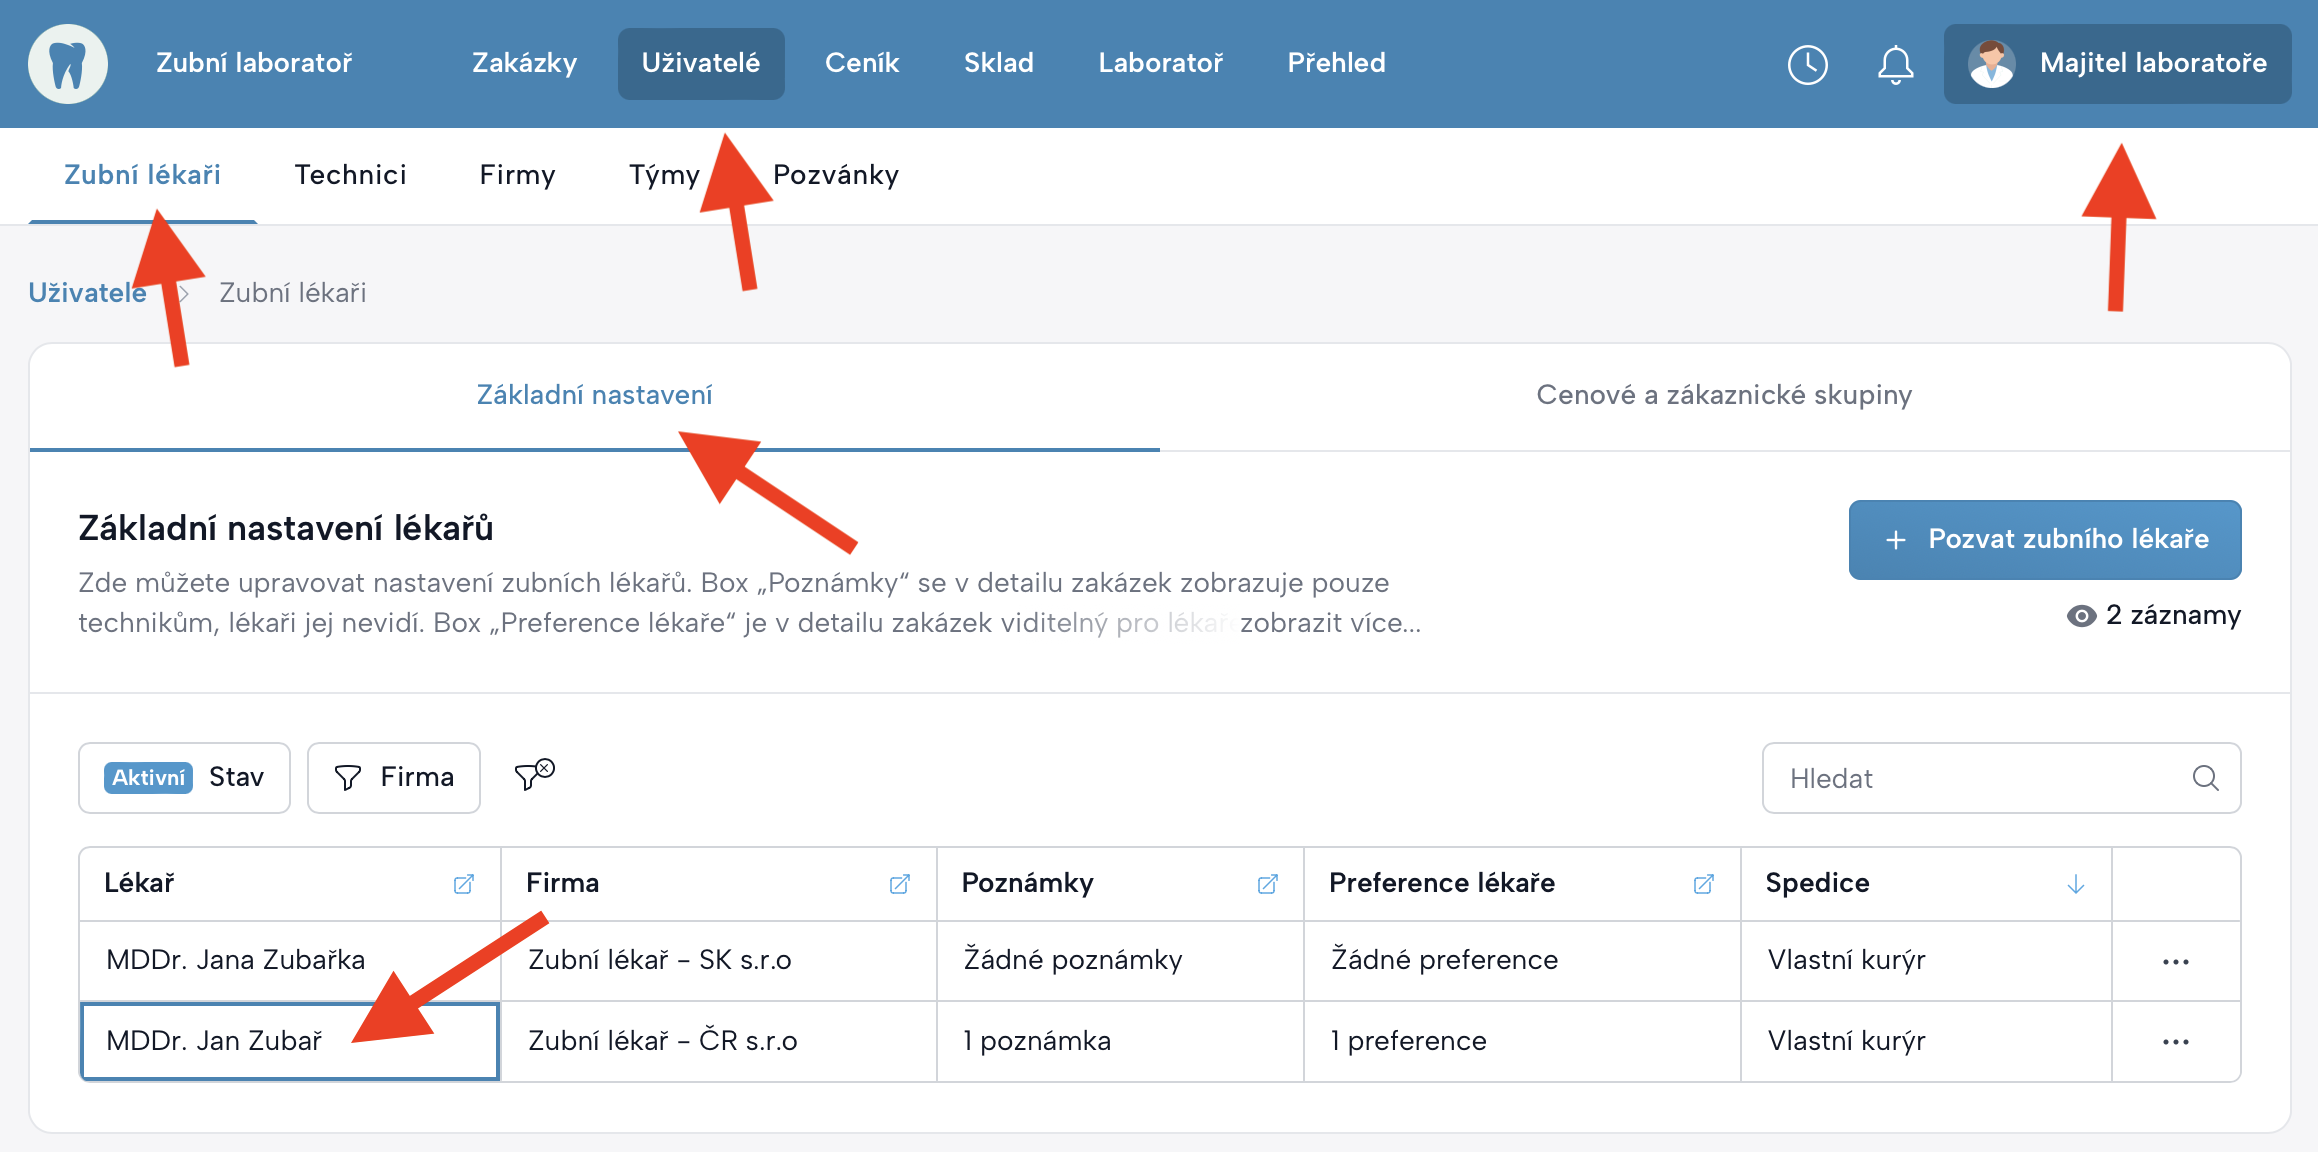The height and width of the screenshot is (1152, 2318).
Task: Switch to the Technici tab
Action: click(x=350, y=175)
